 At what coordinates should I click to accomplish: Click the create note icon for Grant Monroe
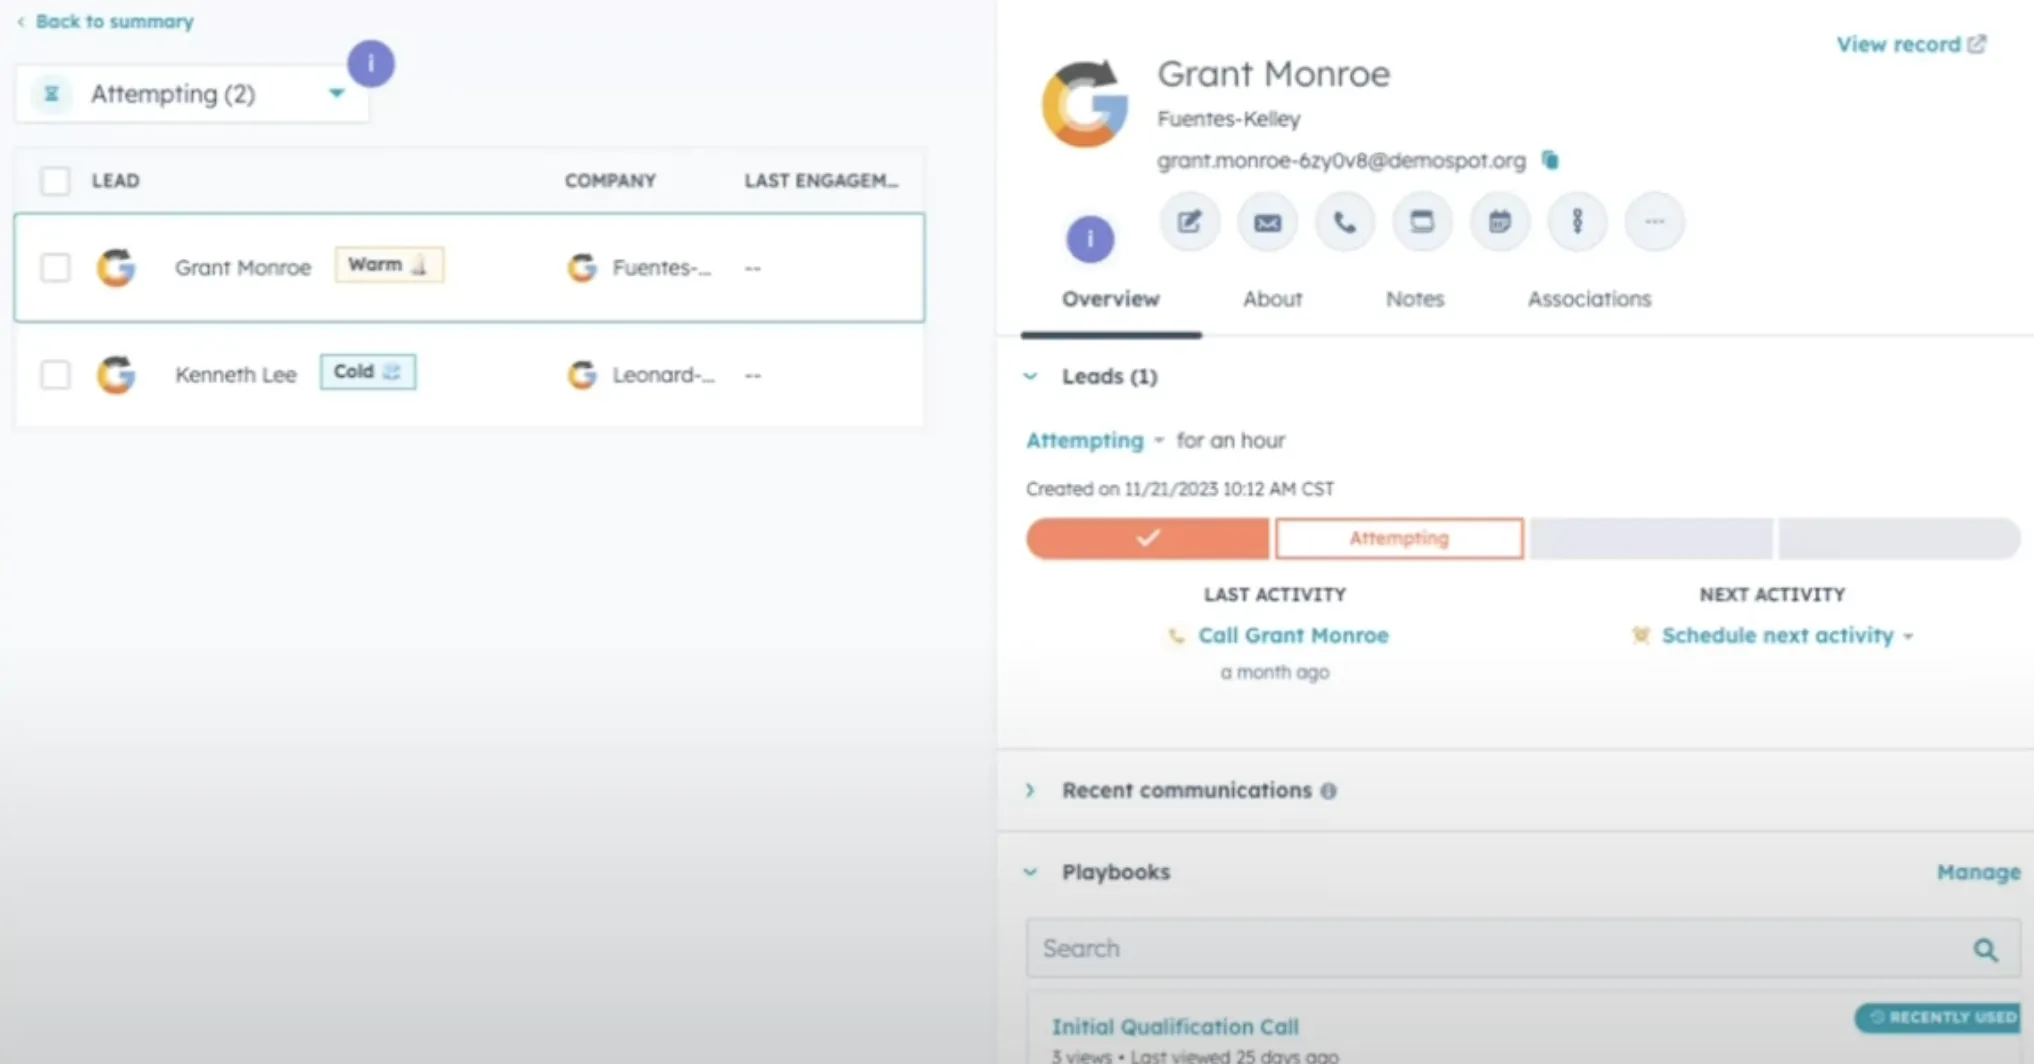click(x=1189, y=222)
